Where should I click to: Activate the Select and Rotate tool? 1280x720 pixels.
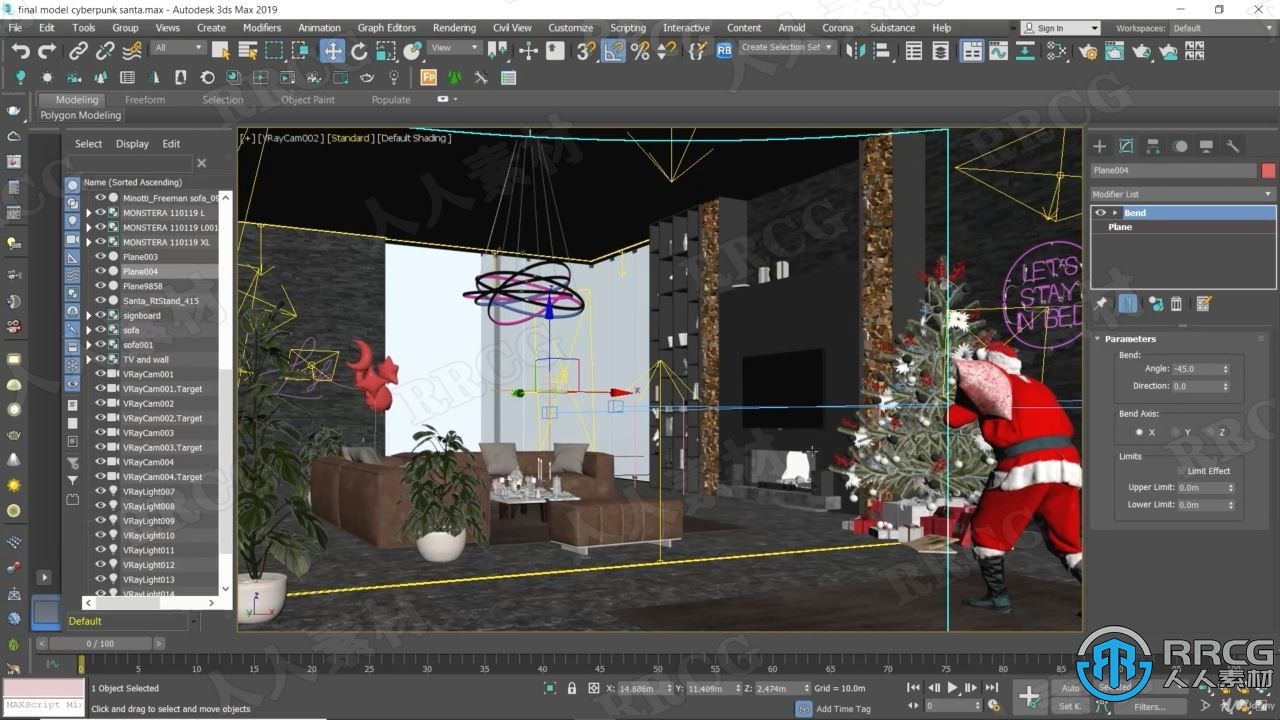(x=359, y=50)
